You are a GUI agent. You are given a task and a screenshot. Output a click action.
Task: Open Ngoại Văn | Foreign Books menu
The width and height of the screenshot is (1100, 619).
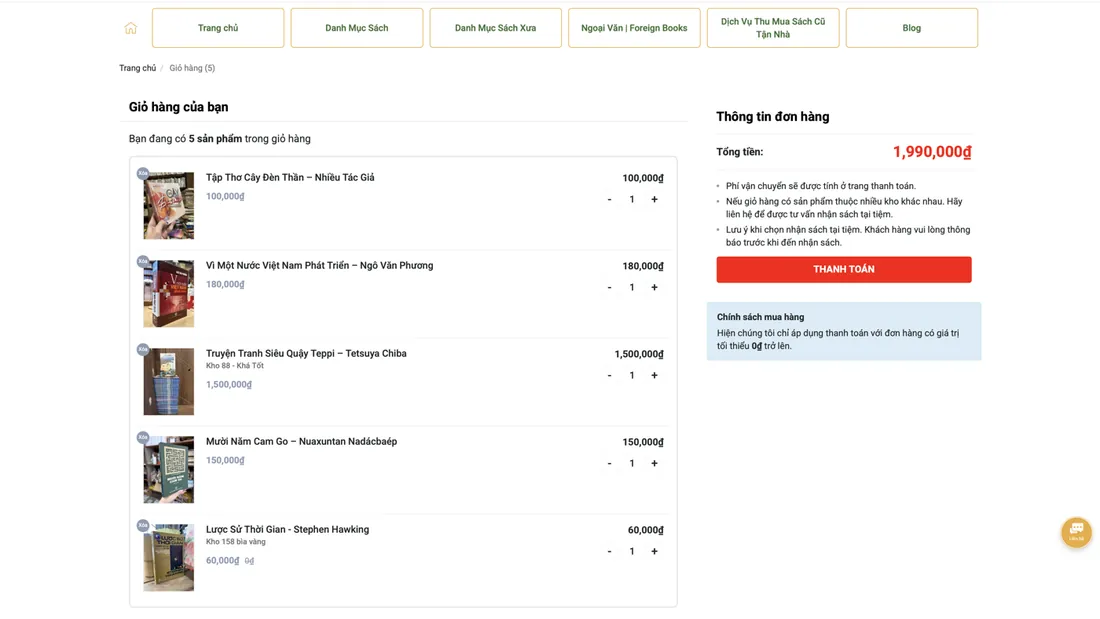(634, 28)
